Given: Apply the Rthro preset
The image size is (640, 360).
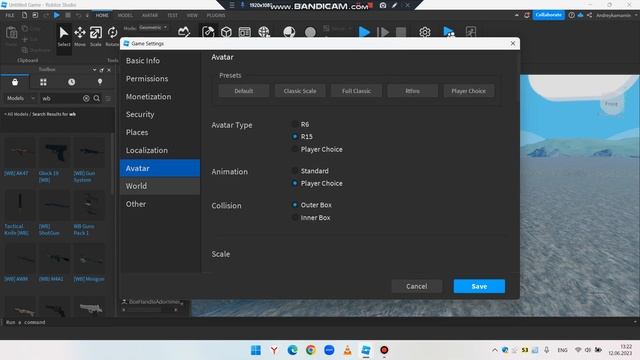Looking at the screenshot, I should click(413, 91).
